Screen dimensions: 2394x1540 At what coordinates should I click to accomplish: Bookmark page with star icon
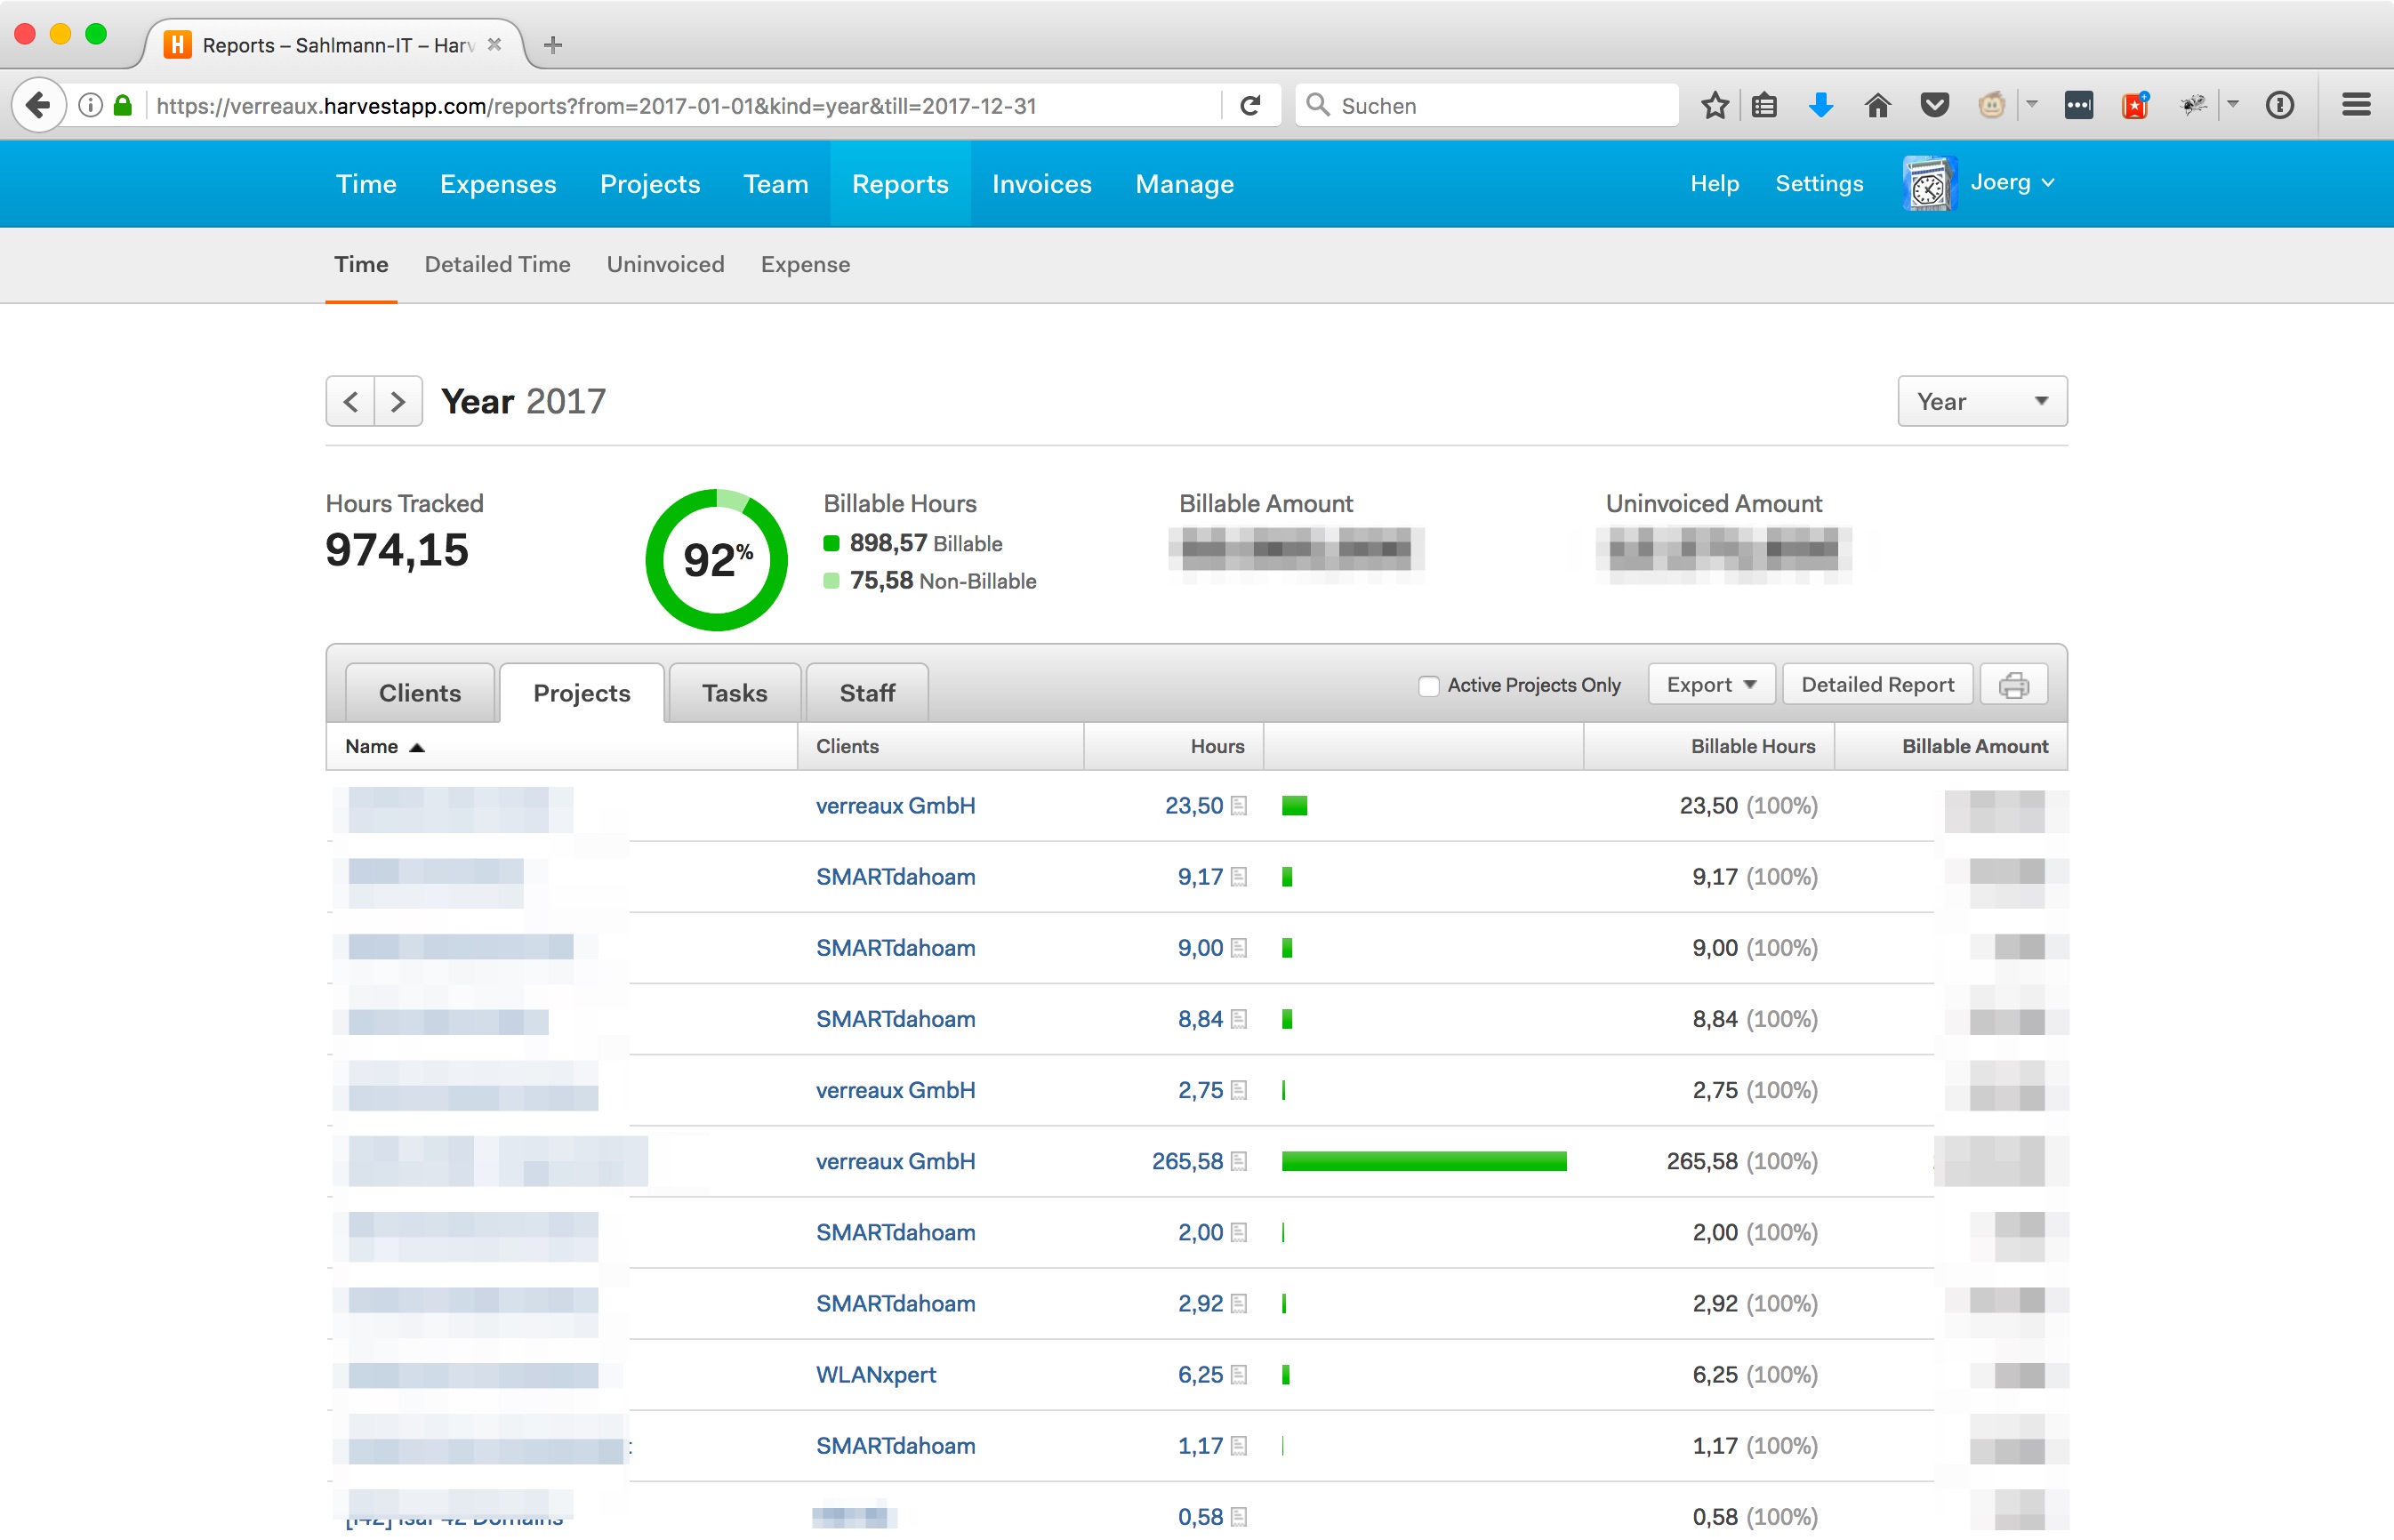(1715, 105)
